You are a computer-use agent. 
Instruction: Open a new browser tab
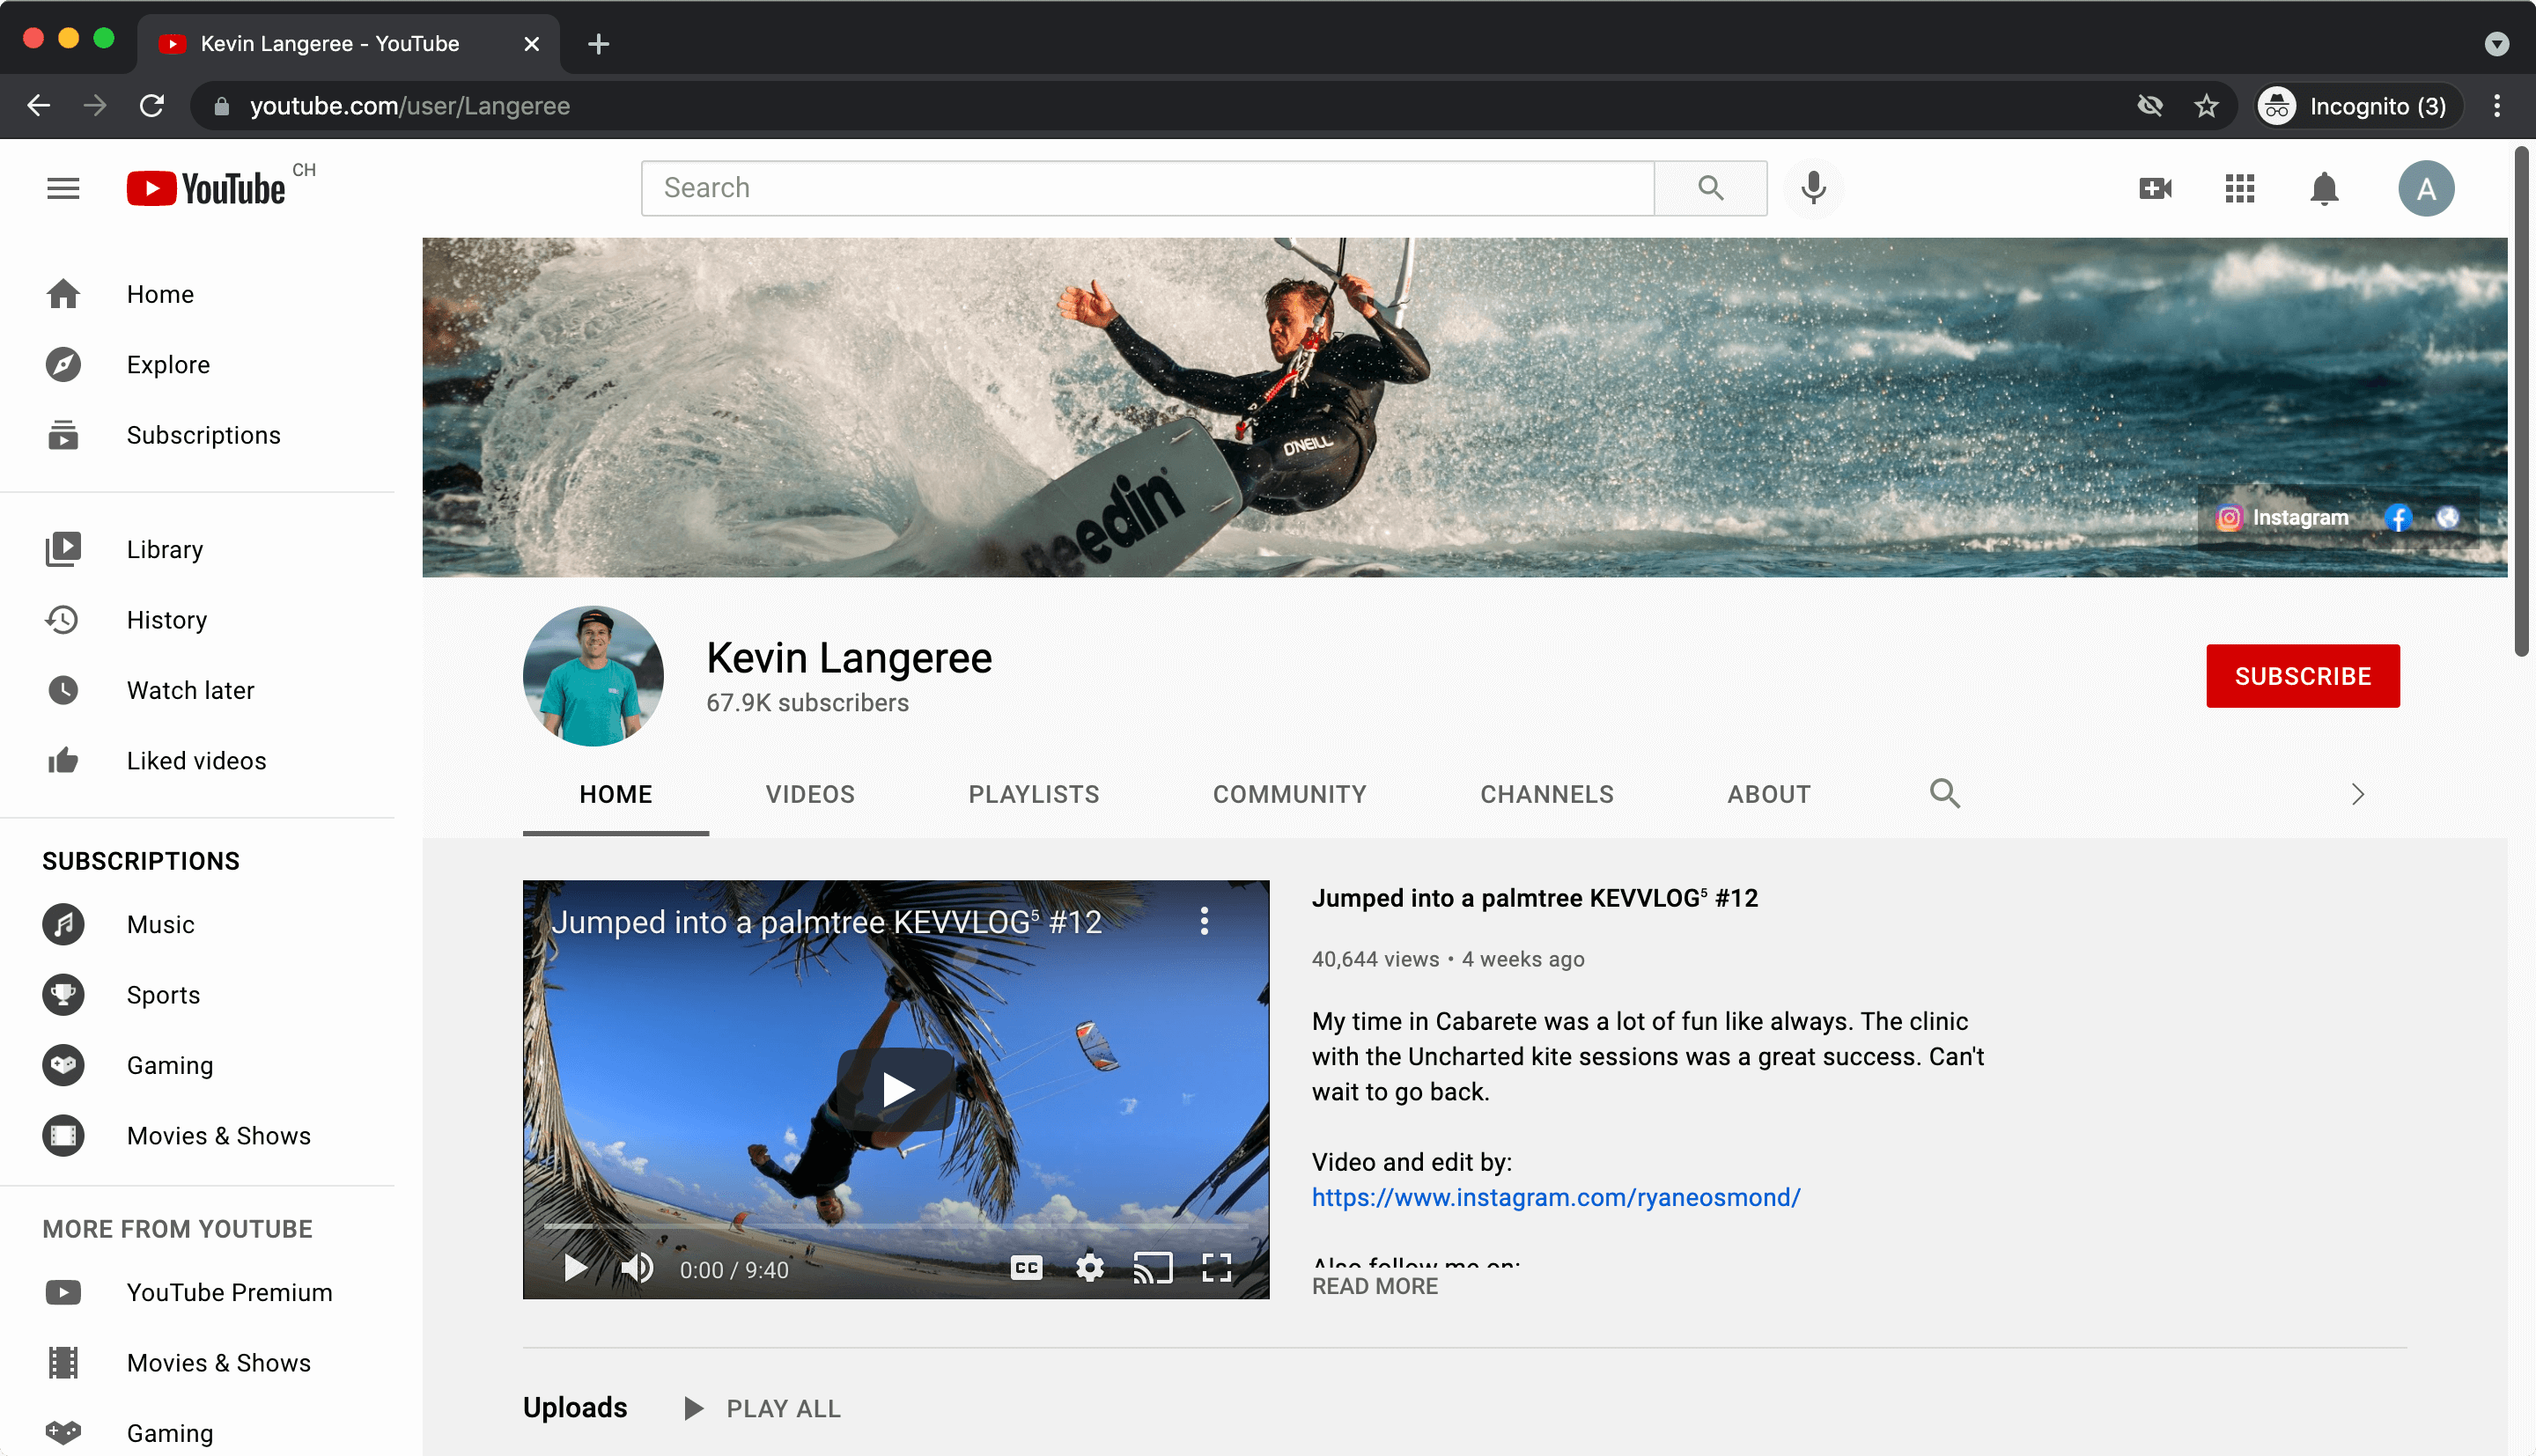click(598, 43)
